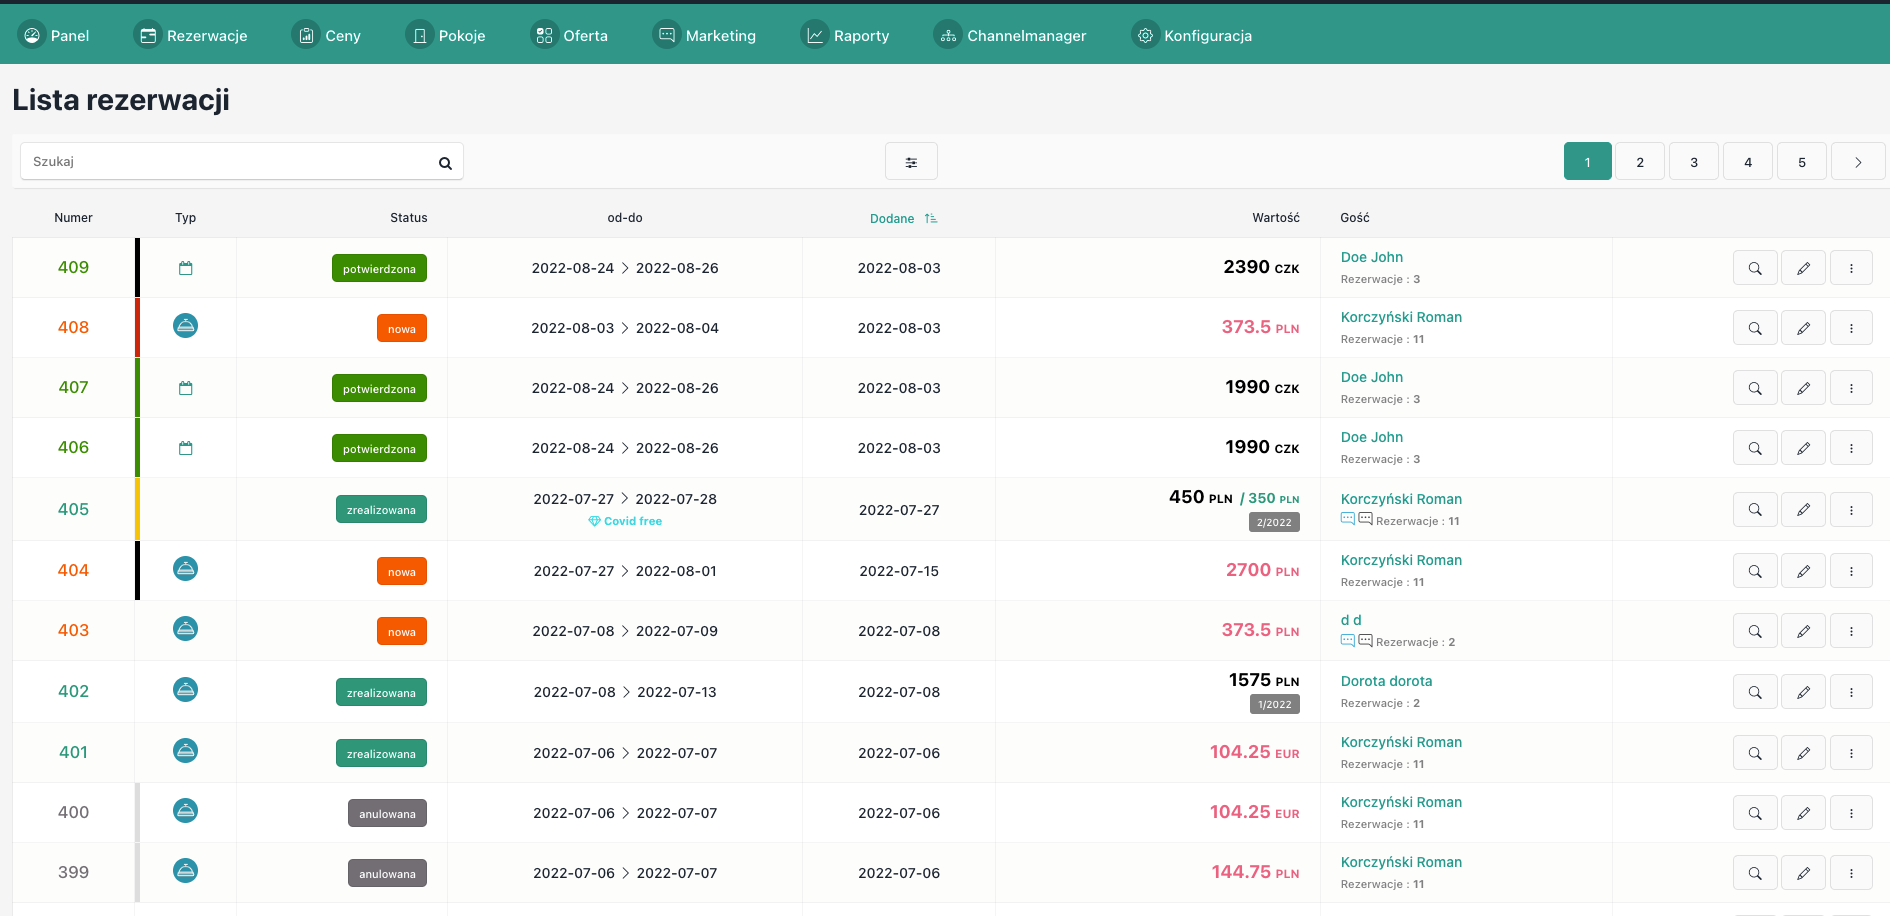Viewport: 1890px width, 916px height.
Task: Open the Oferta menu
Action: [x=569, y=35]
